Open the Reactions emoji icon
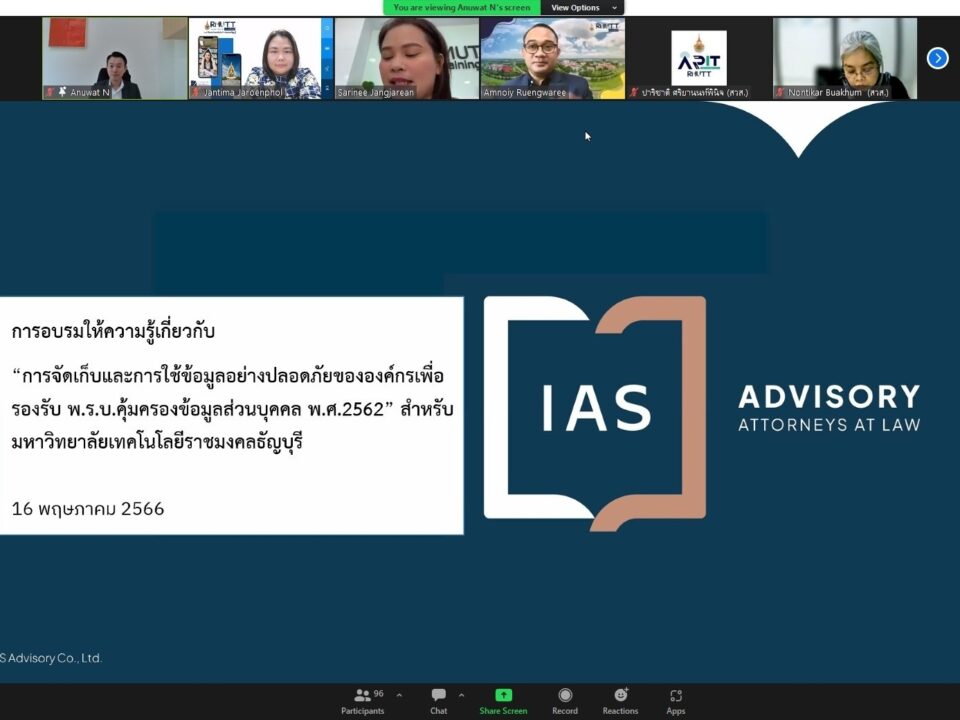Image resolution: width=960 pixels, height=720 pixels. [x=621, y=695]
